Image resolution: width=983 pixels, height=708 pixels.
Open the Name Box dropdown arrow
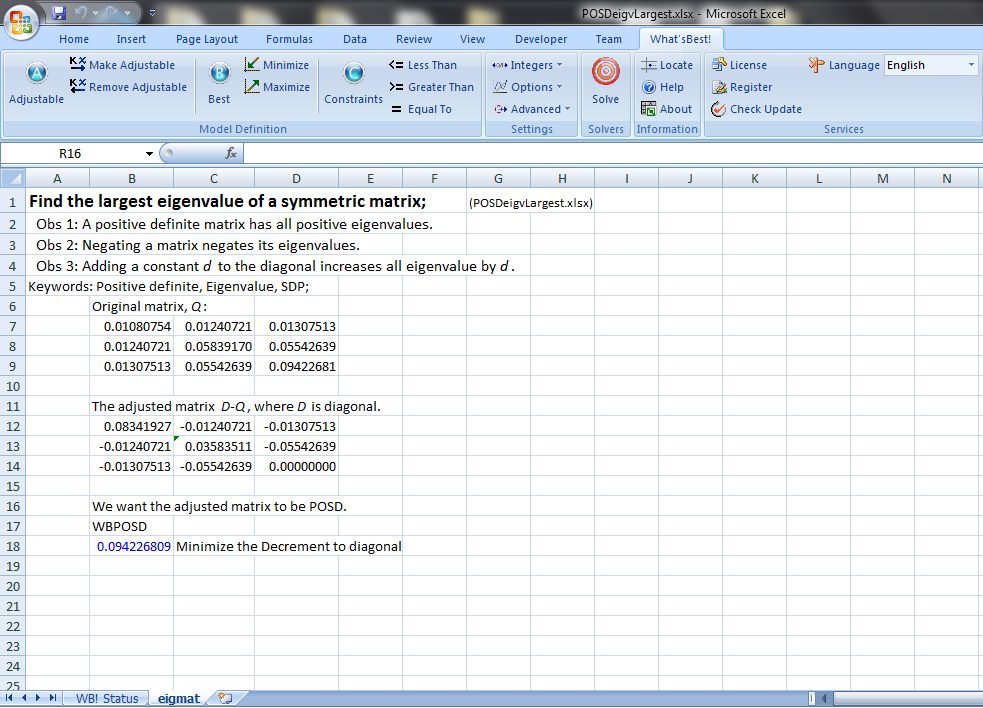point(150,154)
